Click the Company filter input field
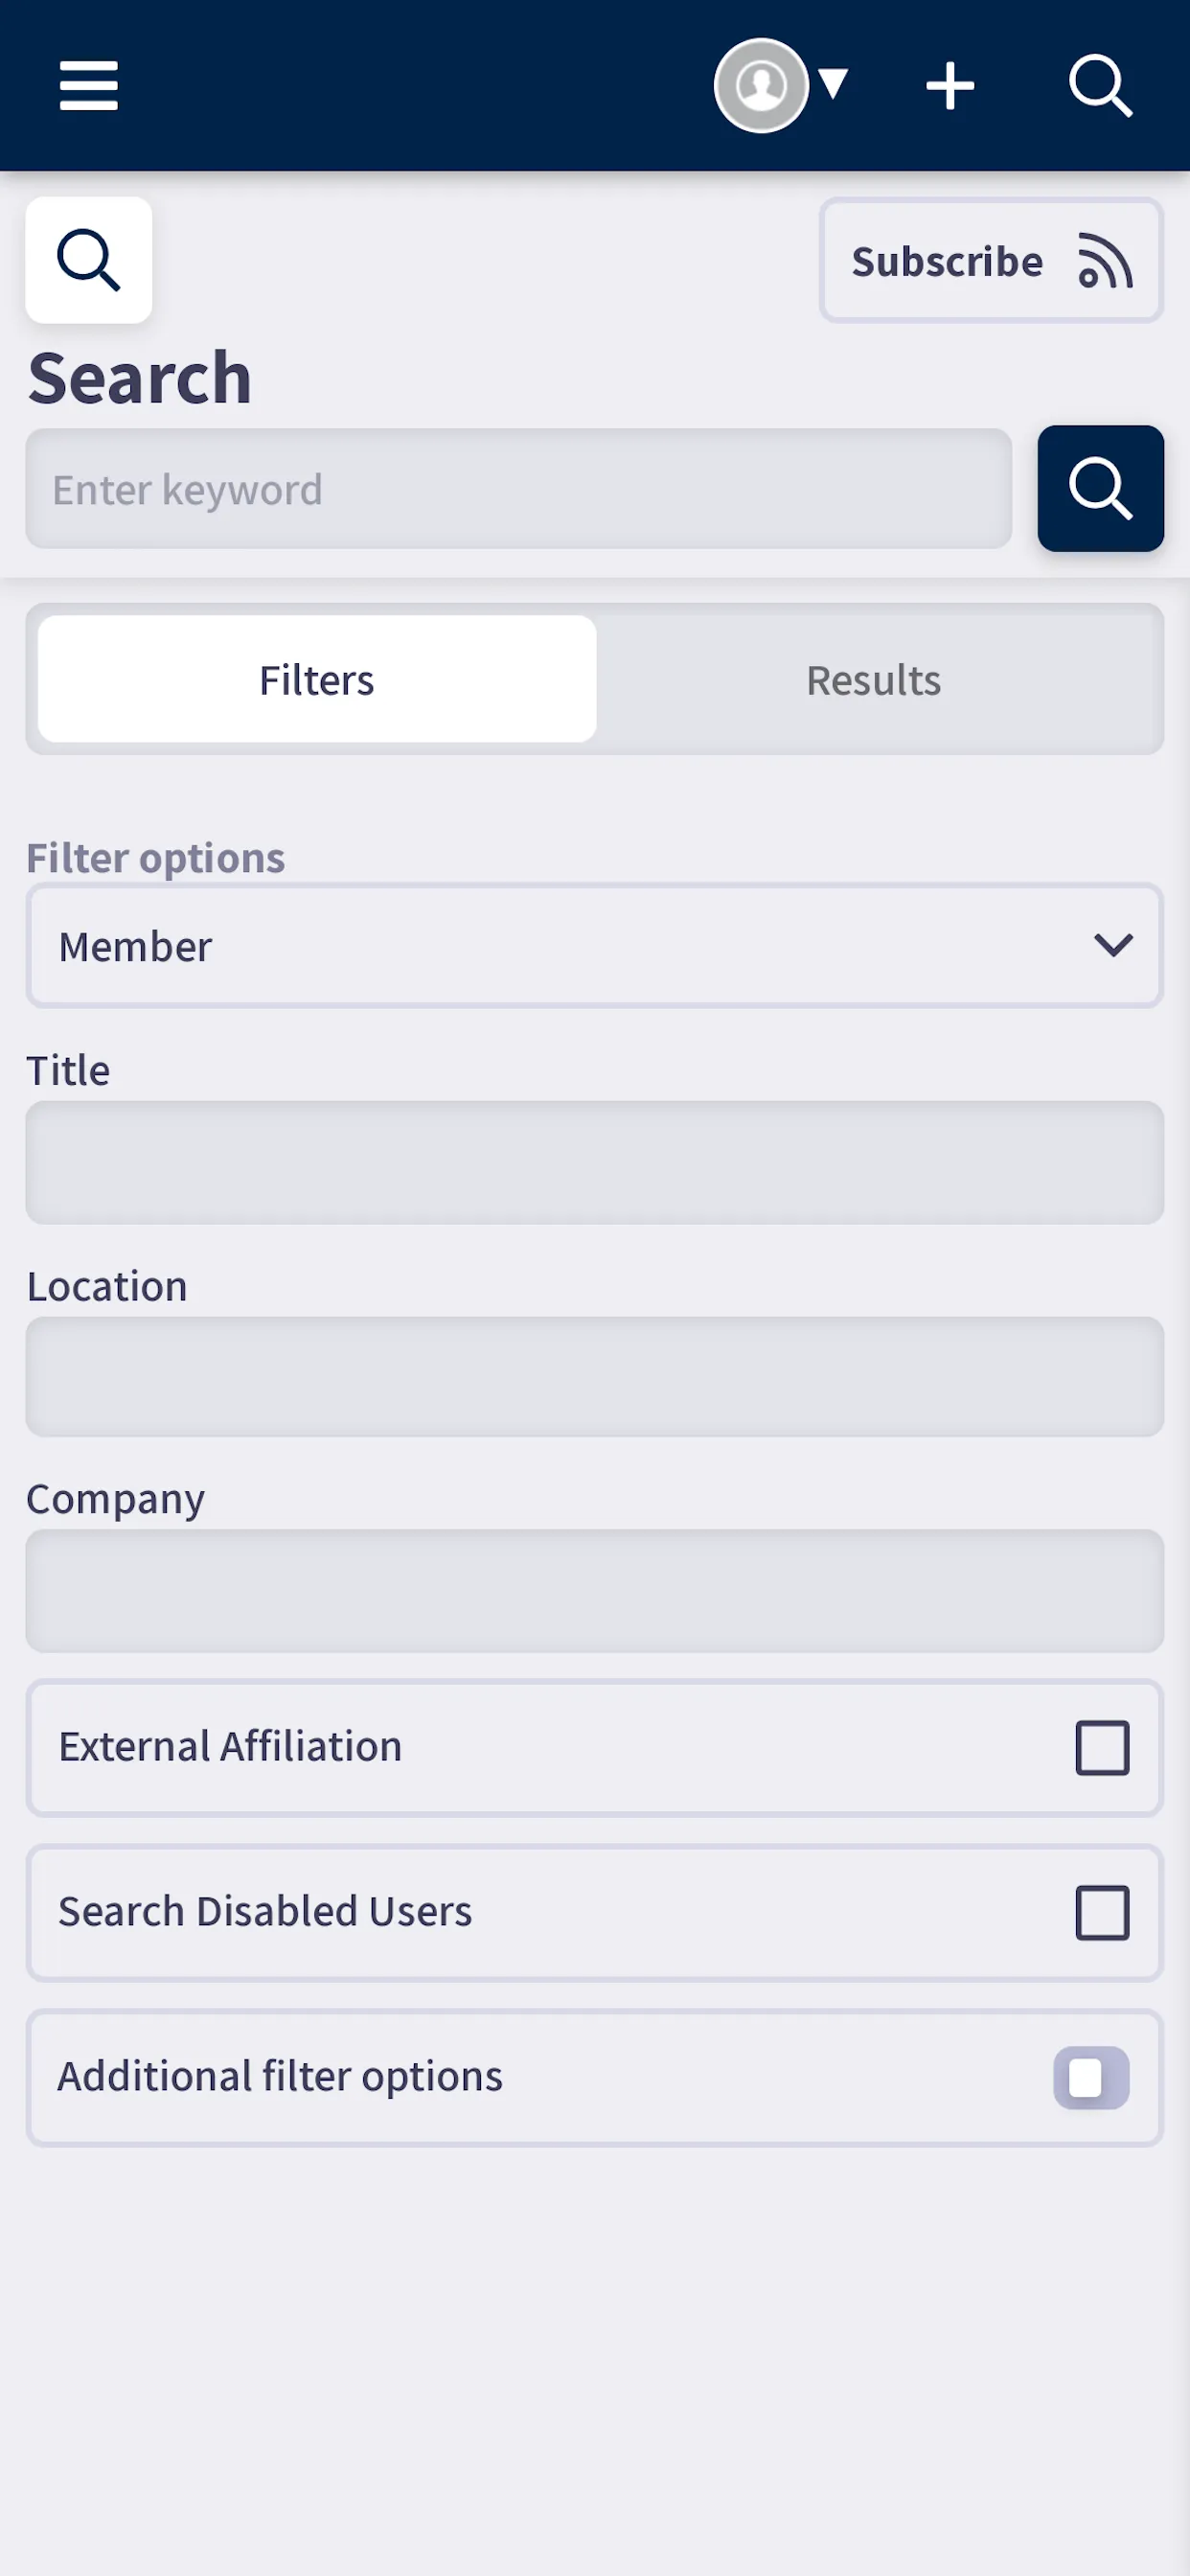The width and height of the screenshot is (1190, 2576). pos(594,1591)
